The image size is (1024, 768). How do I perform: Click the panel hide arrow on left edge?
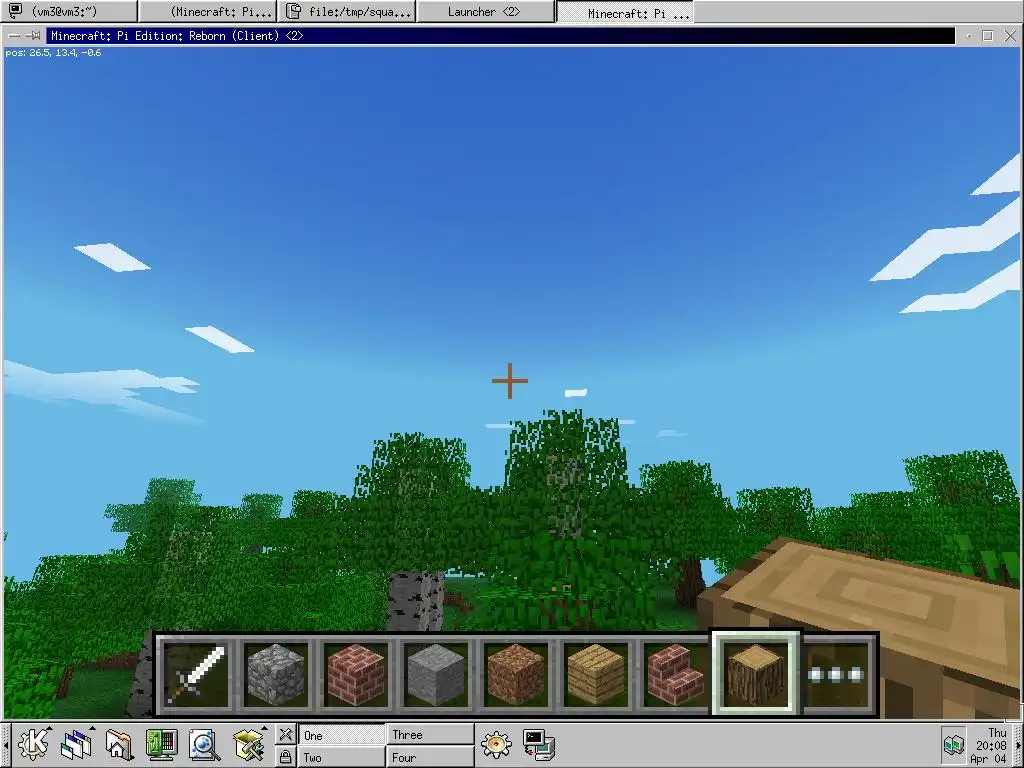coord(5,744)
